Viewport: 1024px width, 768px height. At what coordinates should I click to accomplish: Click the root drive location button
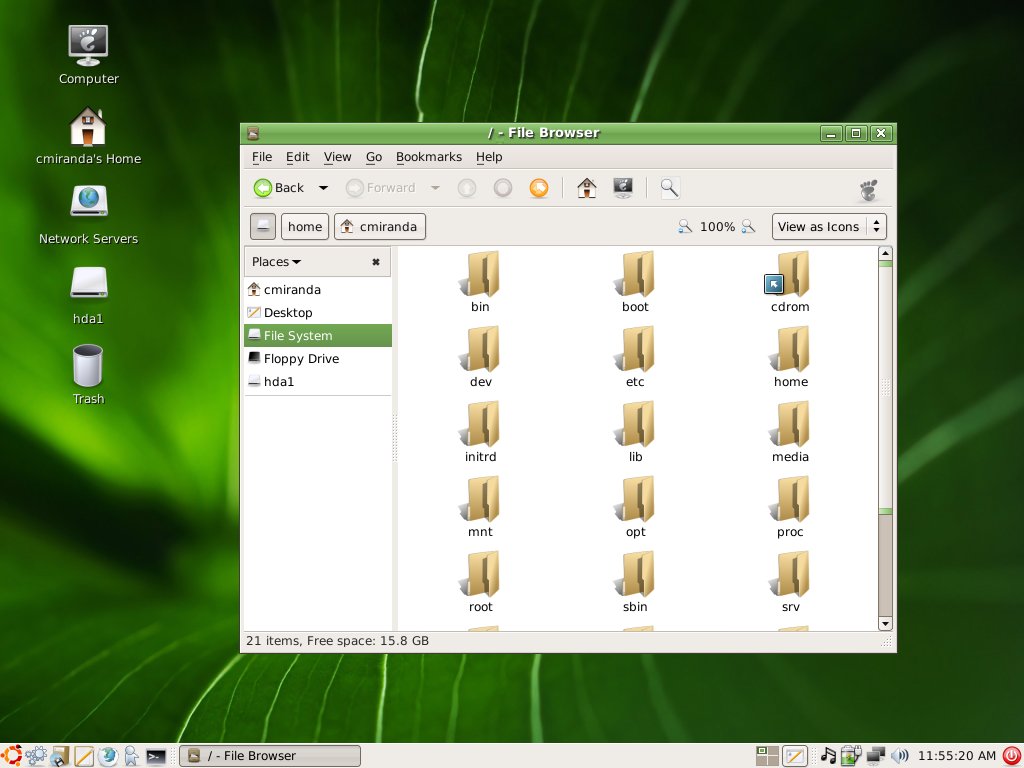pos(263,227)
